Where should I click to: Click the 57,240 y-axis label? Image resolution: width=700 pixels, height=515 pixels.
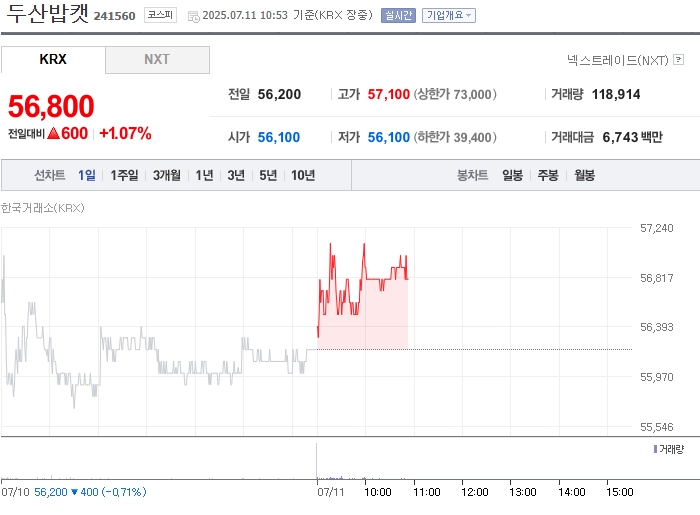[656, 228]
